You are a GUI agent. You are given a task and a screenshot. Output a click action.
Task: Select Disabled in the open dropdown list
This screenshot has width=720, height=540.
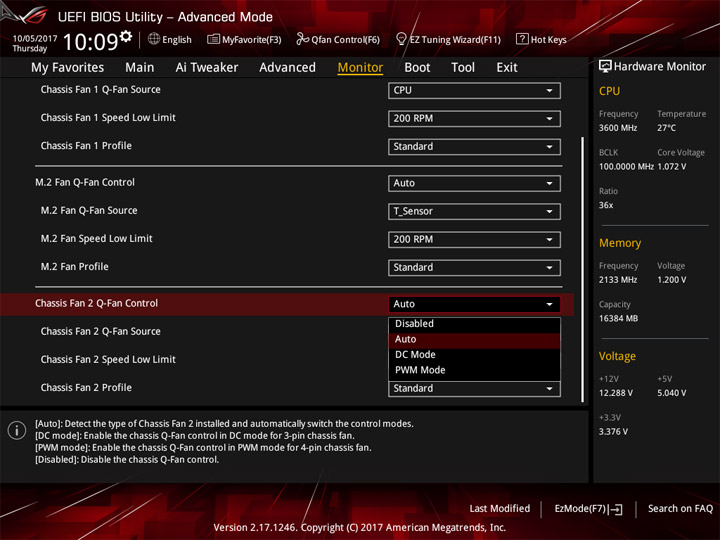coord(474,324)
